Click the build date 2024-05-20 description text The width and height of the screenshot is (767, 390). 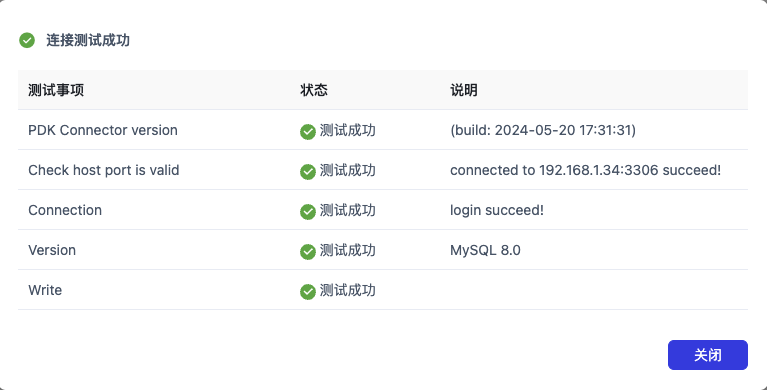[543, 130]
